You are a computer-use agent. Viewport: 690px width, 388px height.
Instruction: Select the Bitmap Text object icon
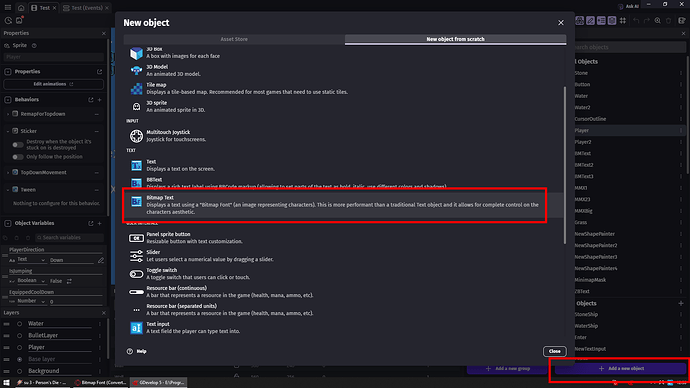136,201
